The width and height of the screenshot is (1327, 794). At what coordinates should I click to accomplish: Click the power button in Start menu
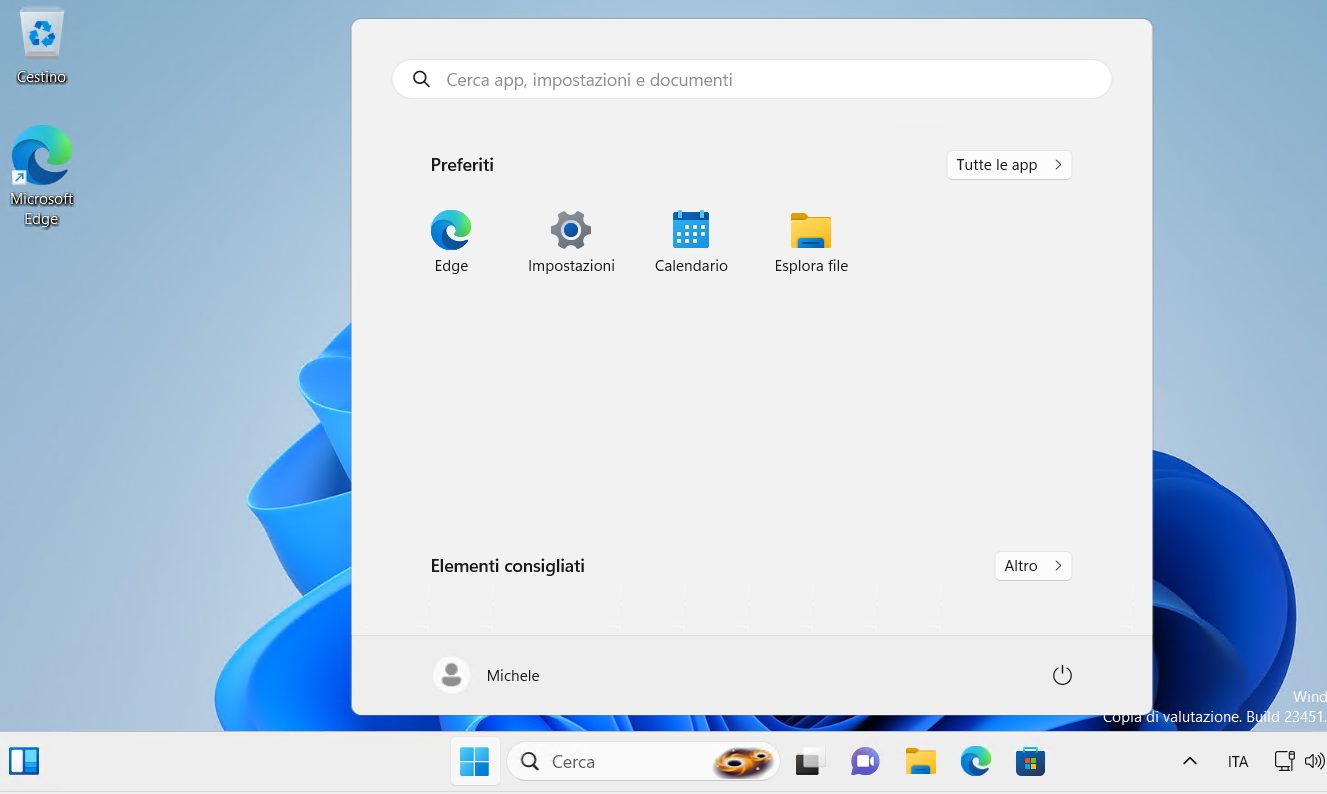pyautogui.click(x=1062, y=676)
